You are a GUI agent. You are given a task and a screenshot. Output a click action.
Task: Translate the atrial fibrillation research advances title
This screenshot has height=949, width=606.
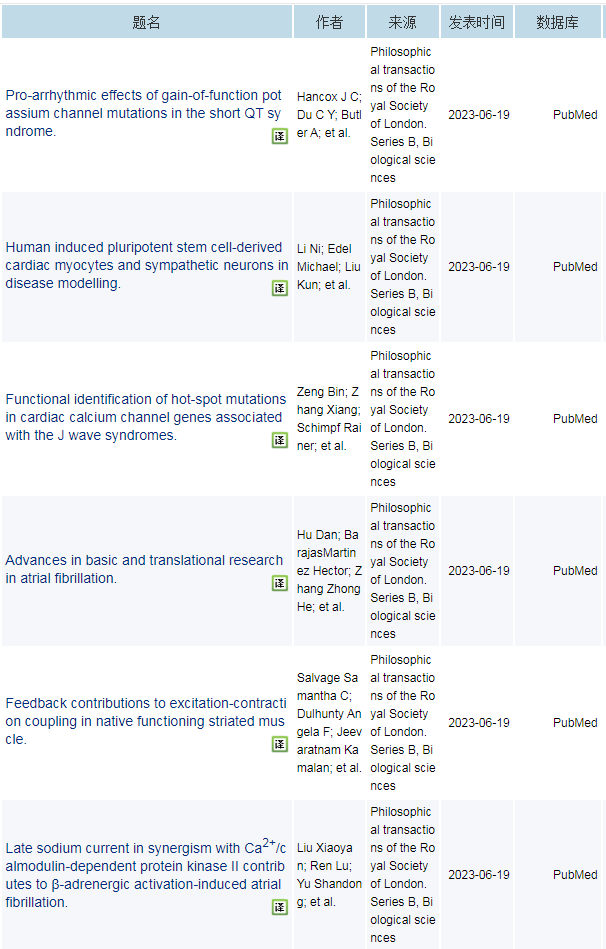pos(280,583)
